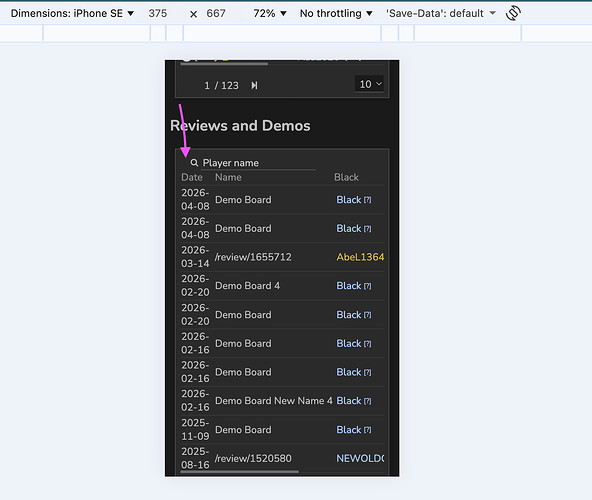
Task: Open Demo Board New Name 4 entry
Action: [x=274, y=401]
